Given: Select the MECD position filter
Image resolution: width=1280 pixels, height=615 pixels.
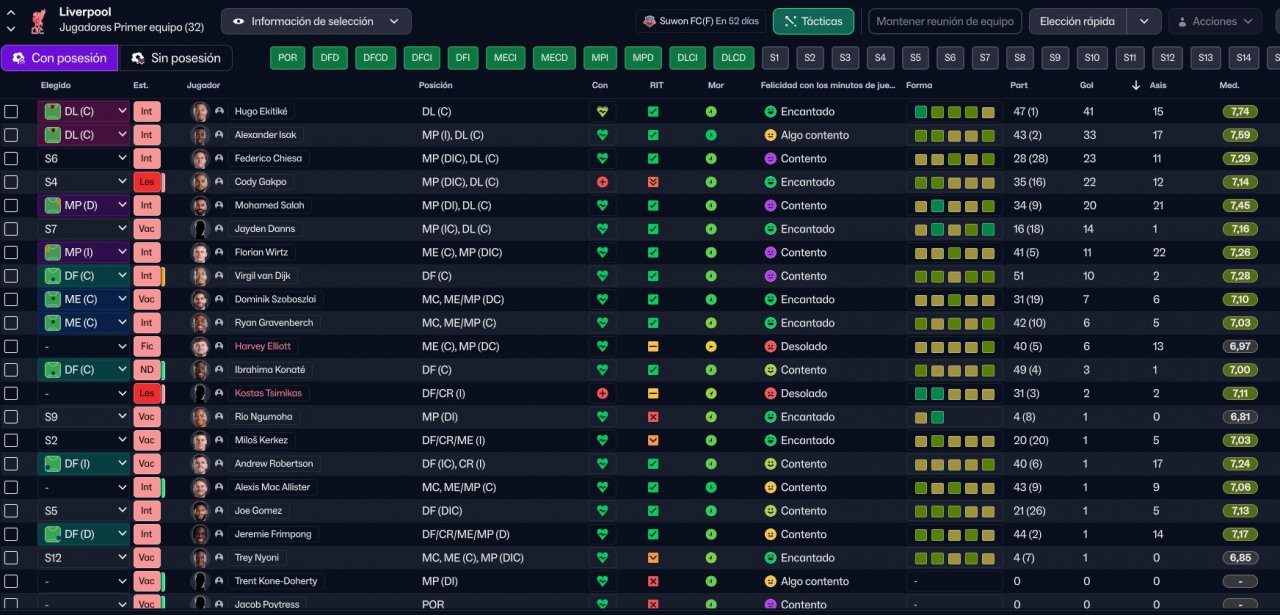Looking at the screenshot, I should pos(554,58).
